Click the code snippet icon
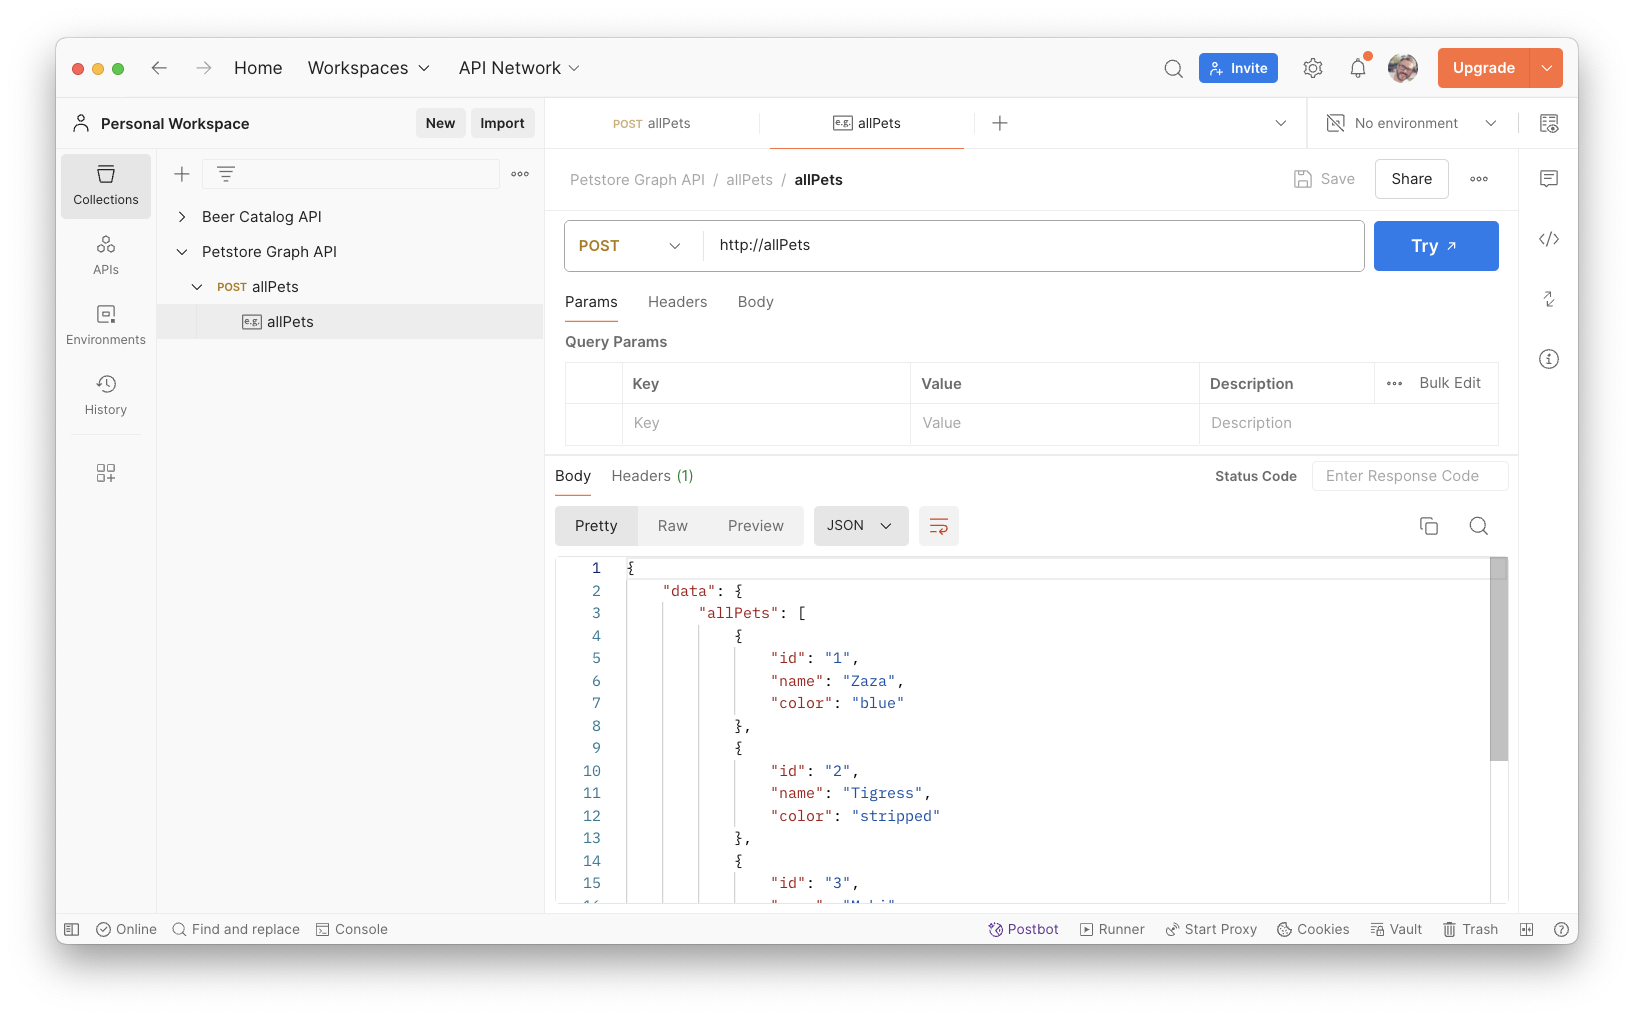This screenshot has width=1634, height=1018. 1548,239
